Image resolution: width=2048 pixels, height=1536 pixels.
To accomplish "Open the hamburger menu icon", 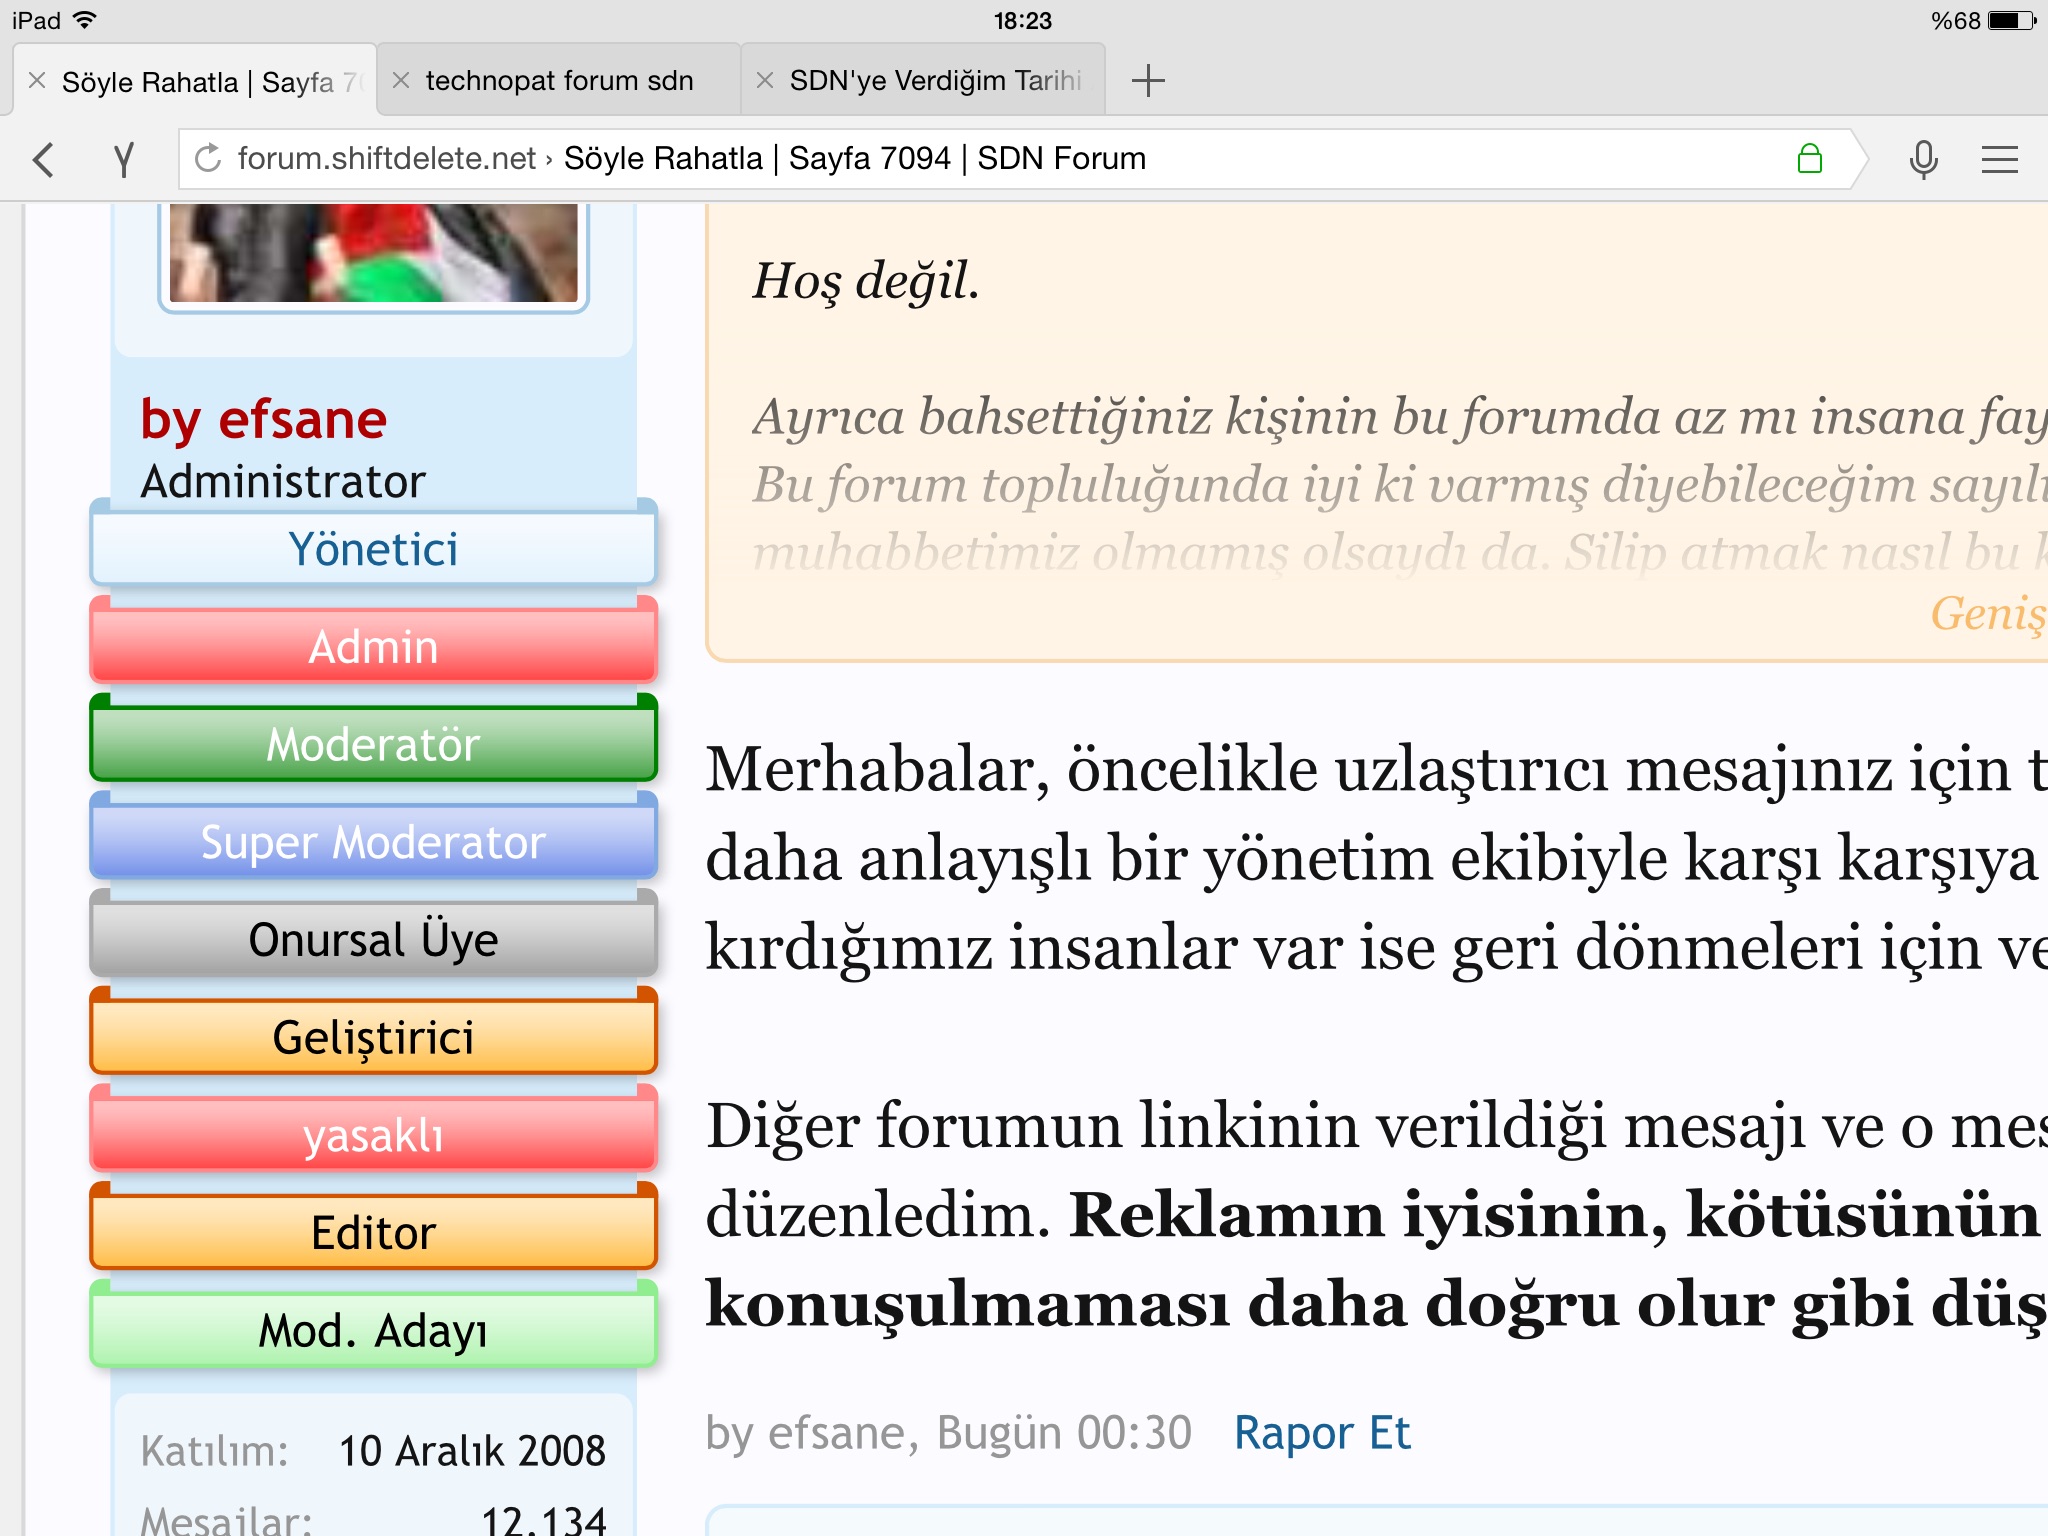I will click(1999, 159).
